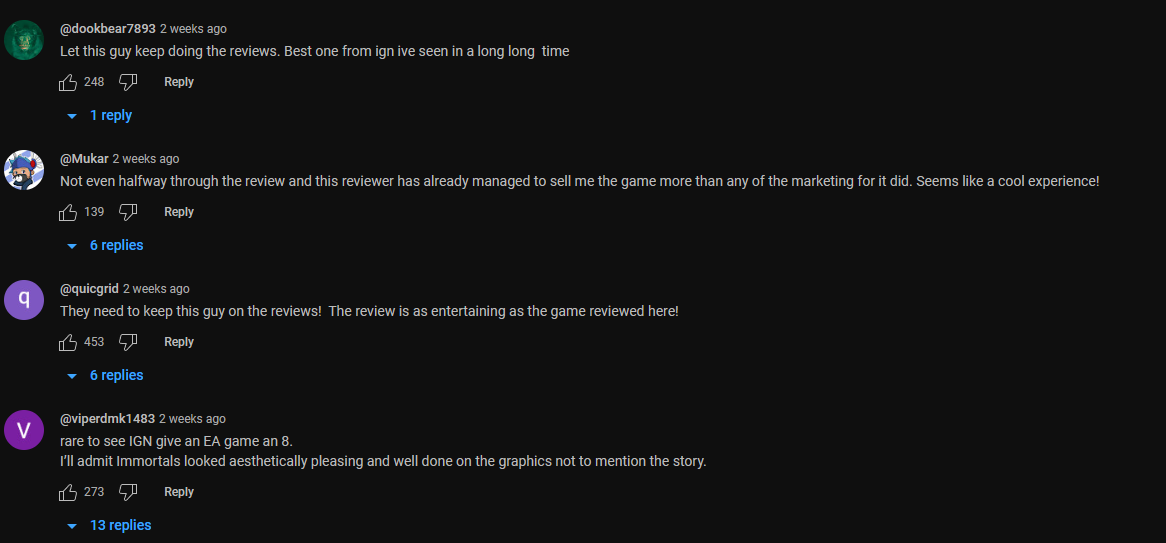Like the @quicgrid comment

68,342
